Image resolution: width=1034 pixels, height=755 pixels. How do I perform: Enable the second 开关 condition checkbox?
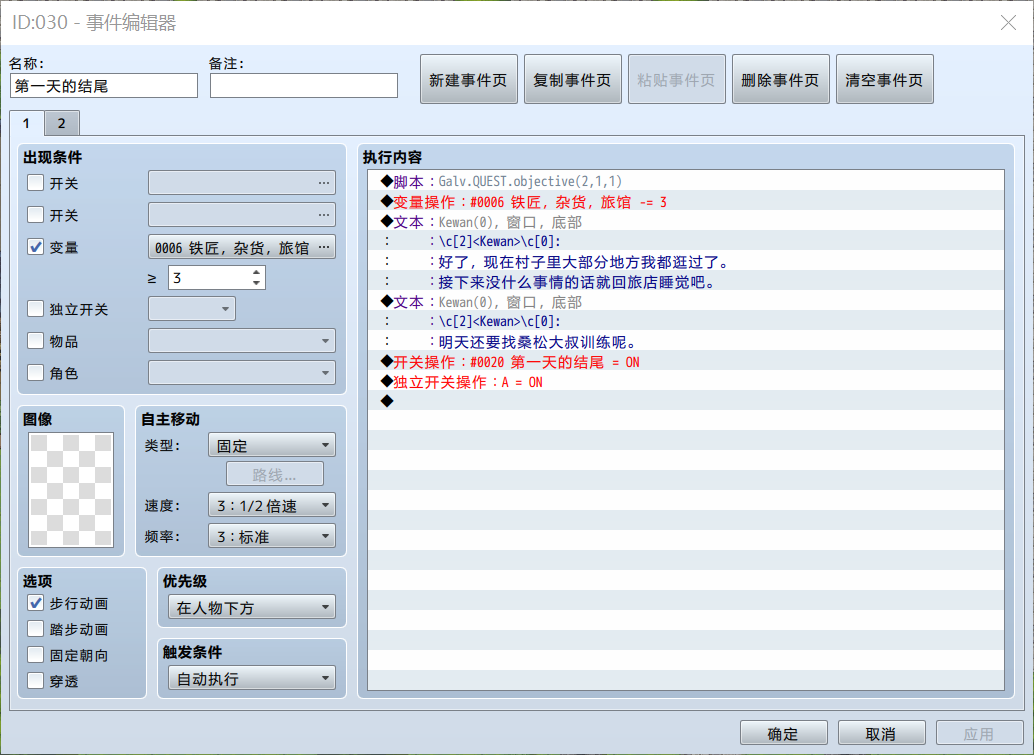click(36, 214)
